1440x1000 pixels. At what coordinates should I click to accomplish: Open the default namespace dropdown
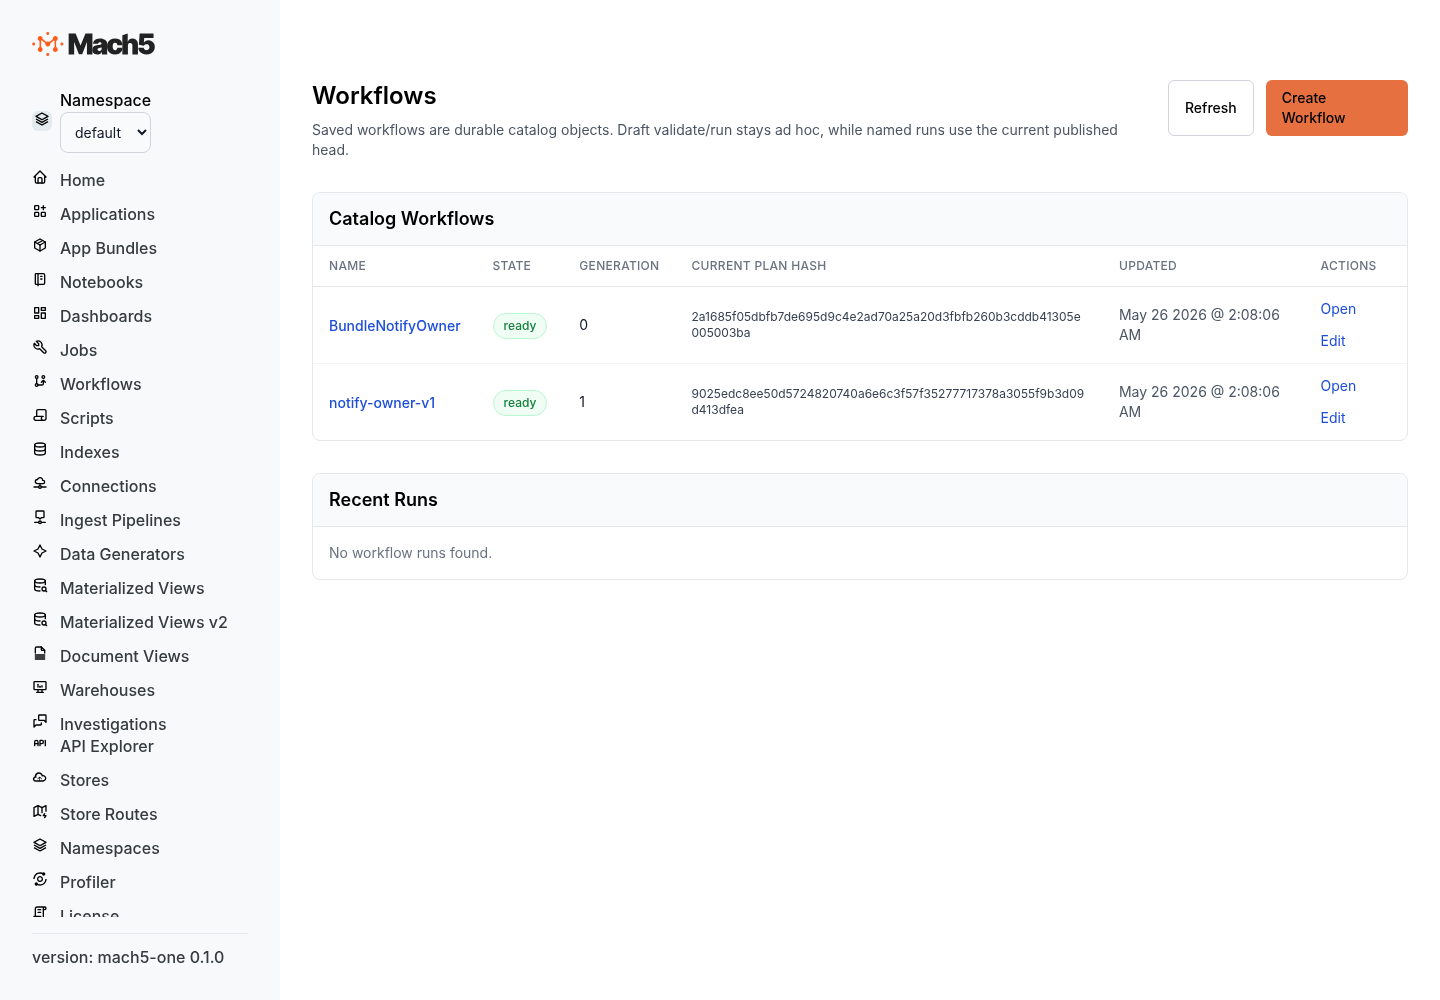pyautogui.click(x=105, y=133)
